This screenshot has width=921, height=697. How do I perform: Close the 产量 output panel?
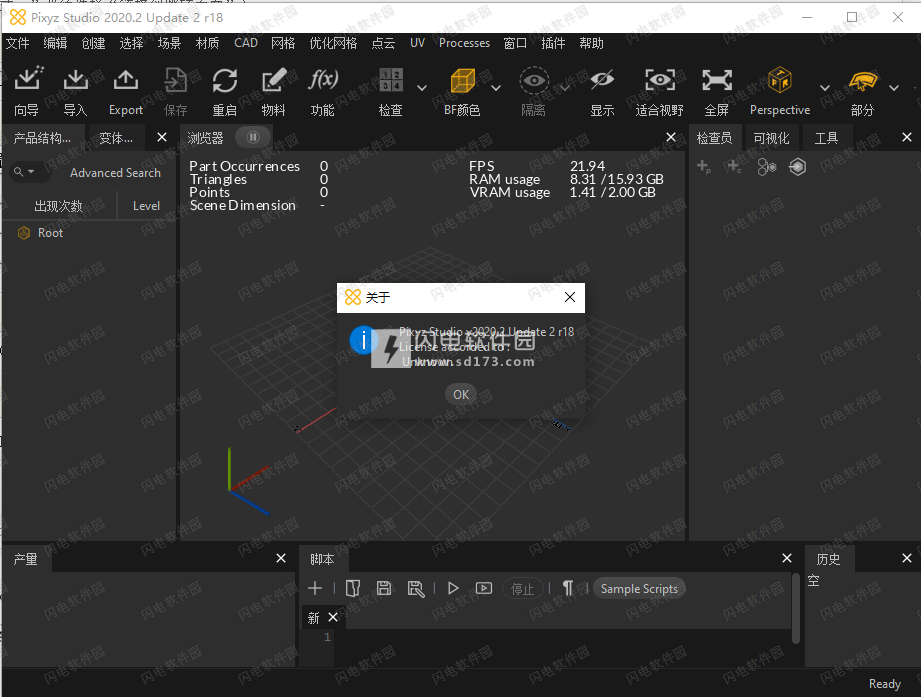coord(281,558)
